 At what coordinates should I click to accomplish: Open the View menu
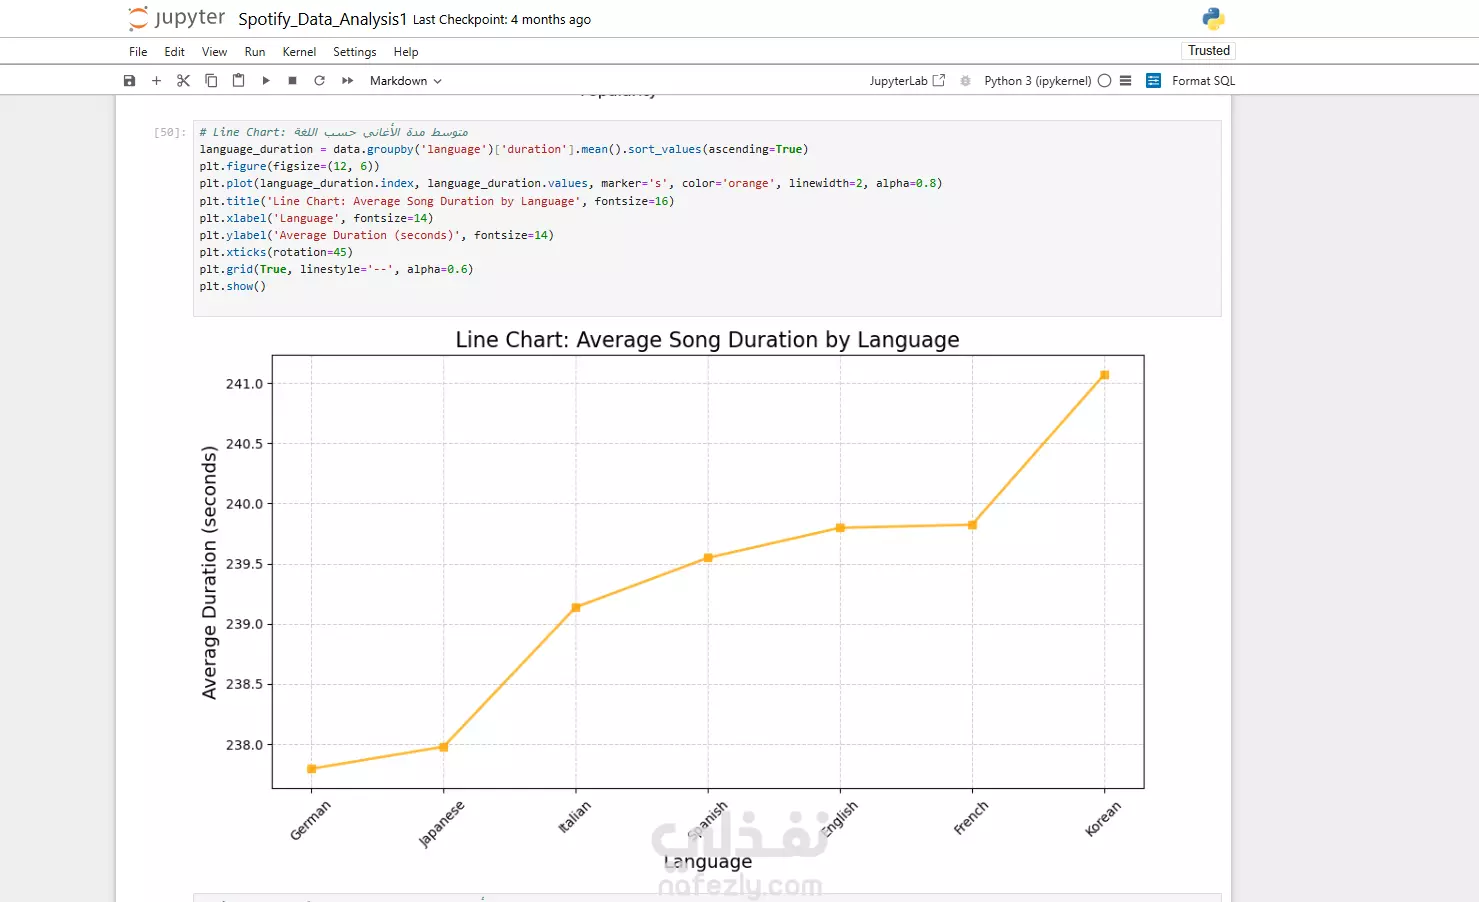click(x=214, y=52)
